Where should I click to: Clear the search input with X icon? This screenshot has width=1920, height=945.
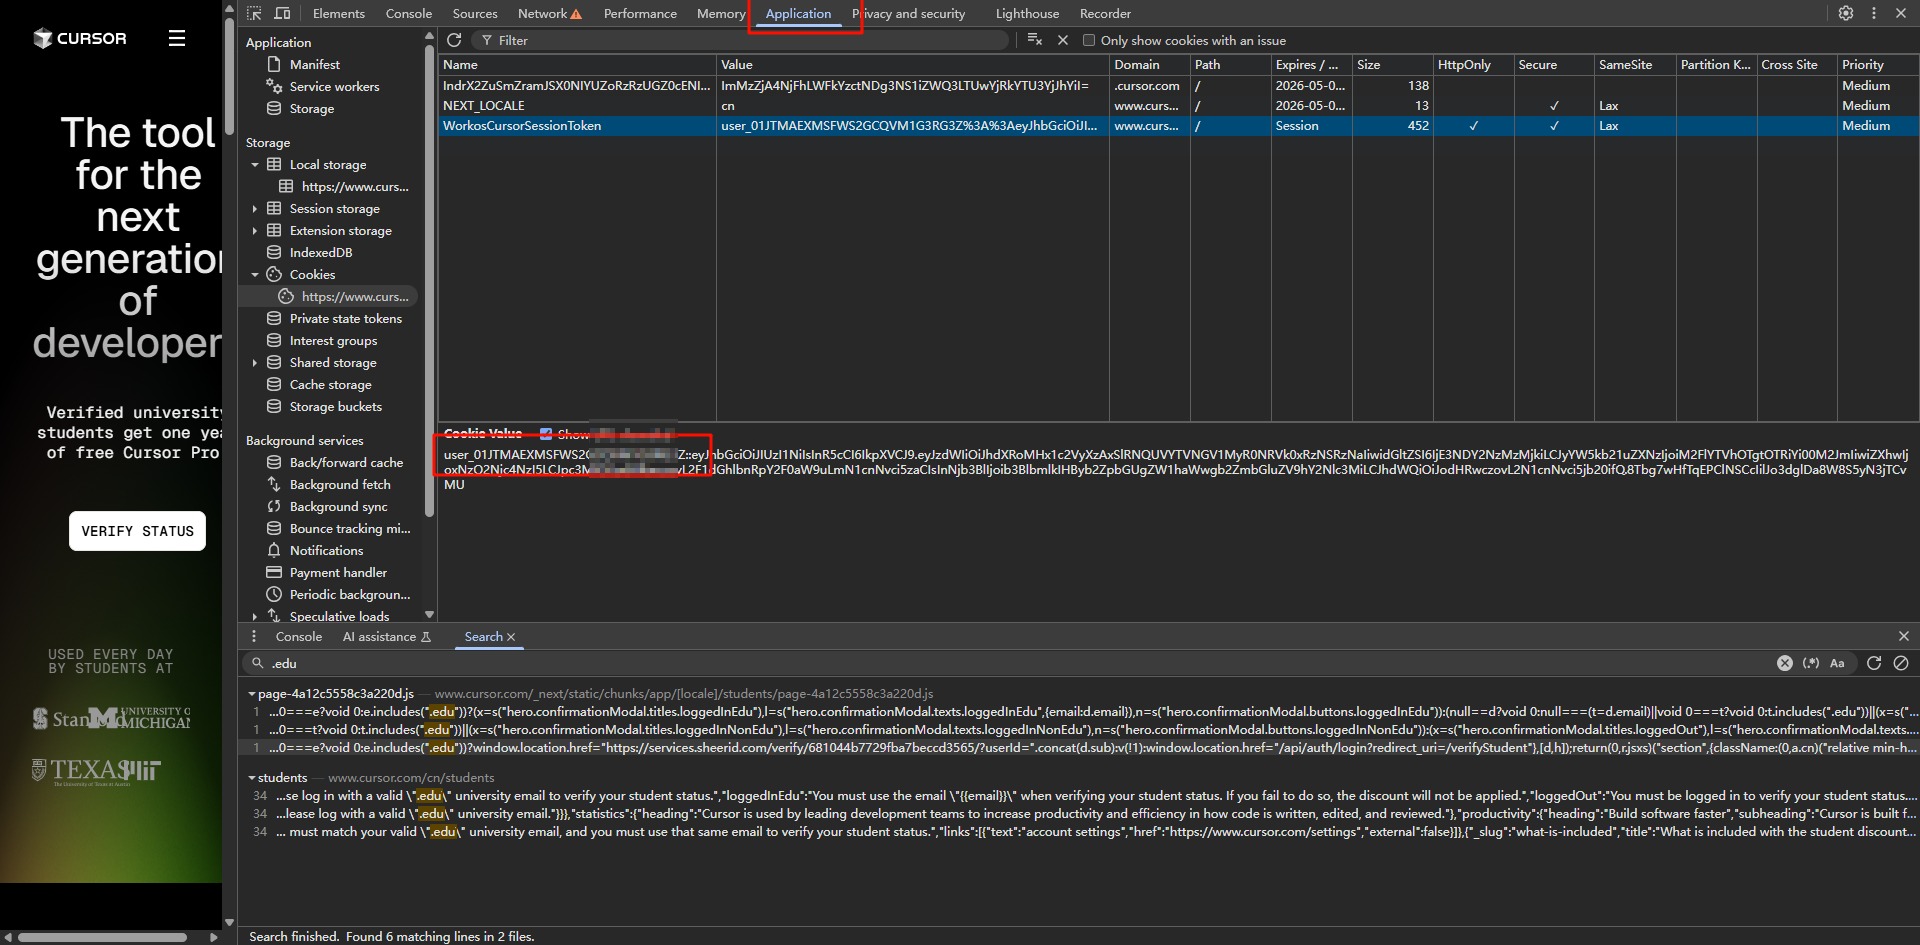(1784, 663)
